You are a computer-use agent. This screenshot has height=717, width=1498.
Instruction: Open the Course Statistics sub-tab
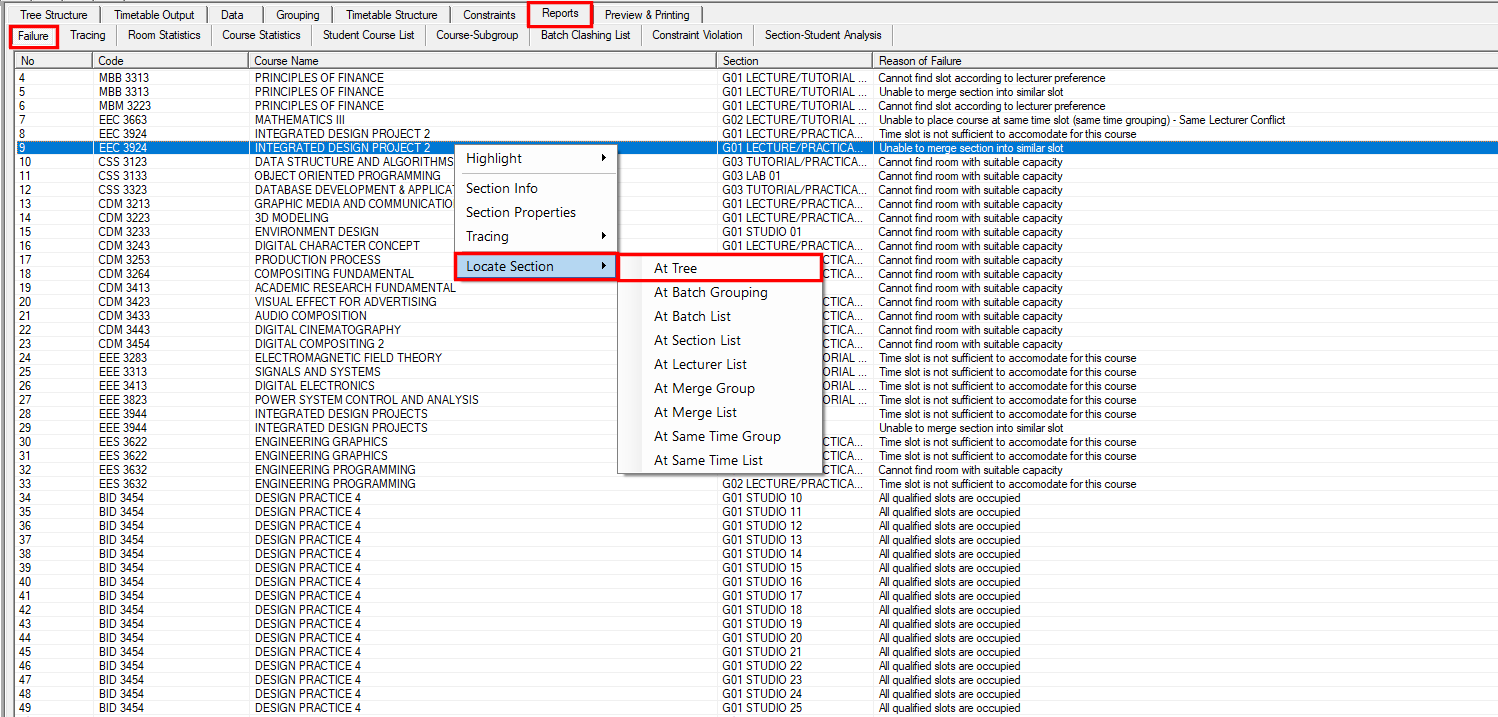click(x=261, y=35)
